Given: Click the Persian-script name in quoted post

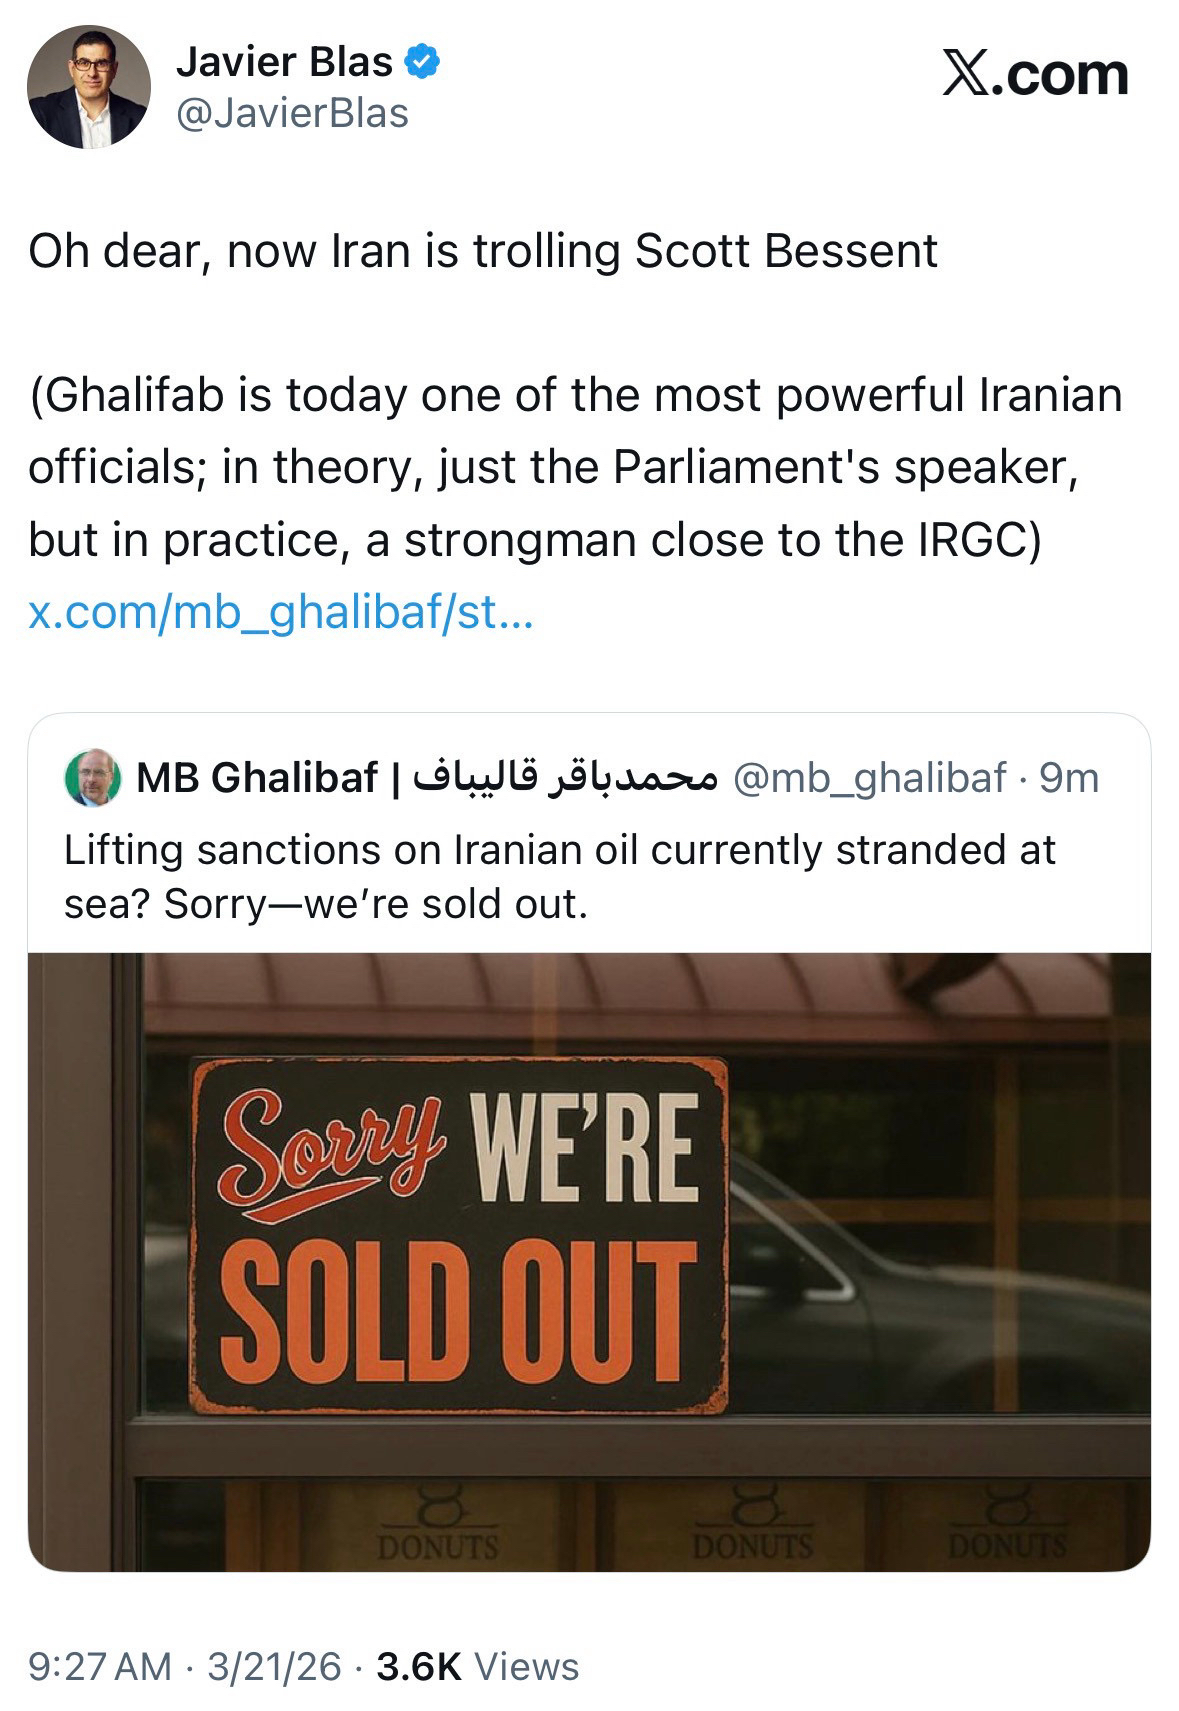Looking at the screenshot, I should (565, 777).
